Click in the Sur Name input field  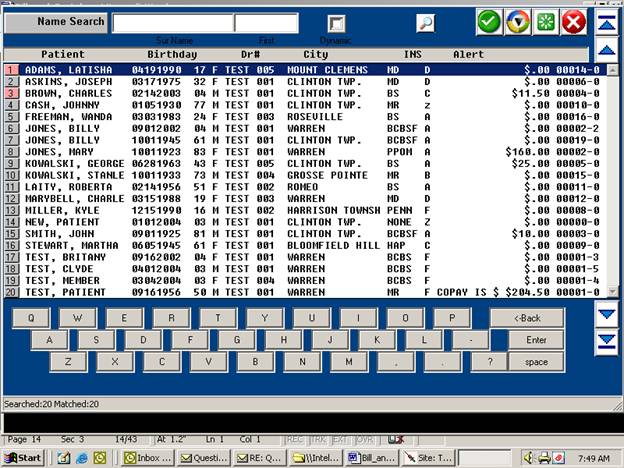(172, 23)
